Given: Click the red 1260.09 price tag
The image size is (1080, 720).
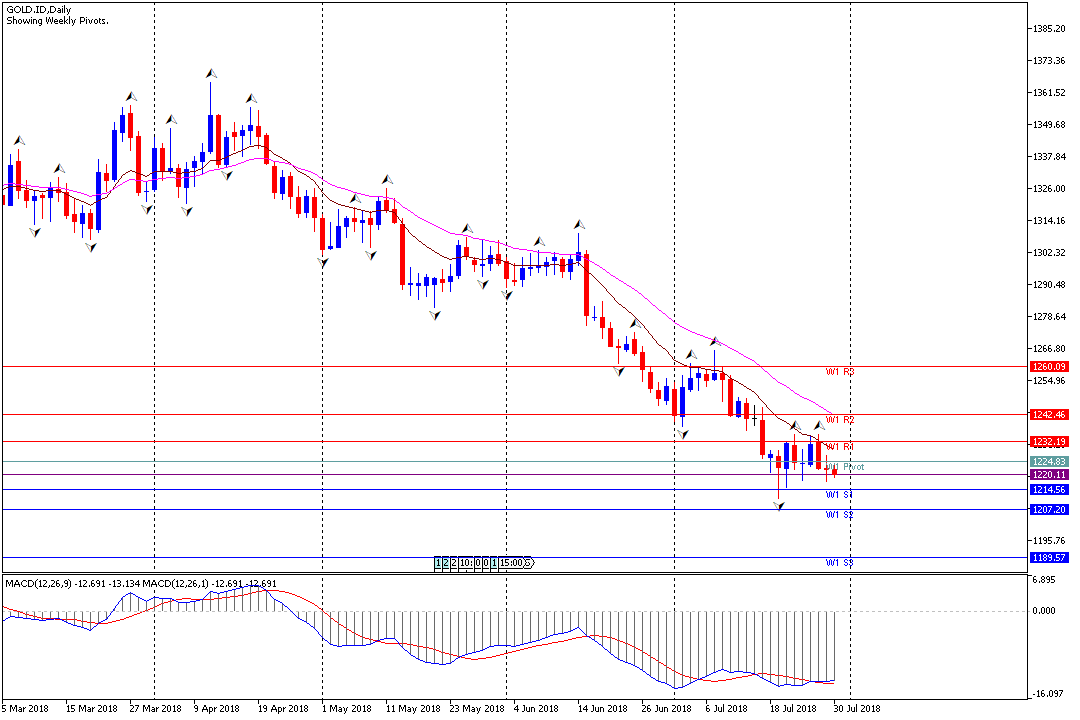Looking at the screenshot, I should tap(1049, 367).
